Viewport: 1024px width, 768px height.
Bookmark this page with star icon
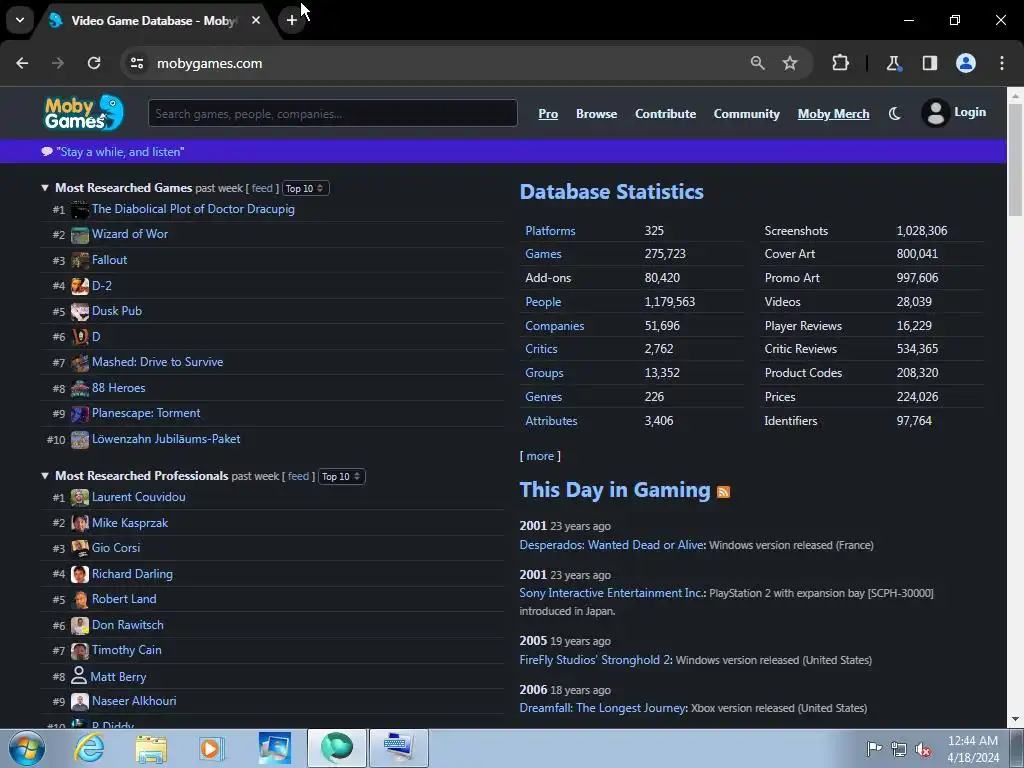point(790,63)
